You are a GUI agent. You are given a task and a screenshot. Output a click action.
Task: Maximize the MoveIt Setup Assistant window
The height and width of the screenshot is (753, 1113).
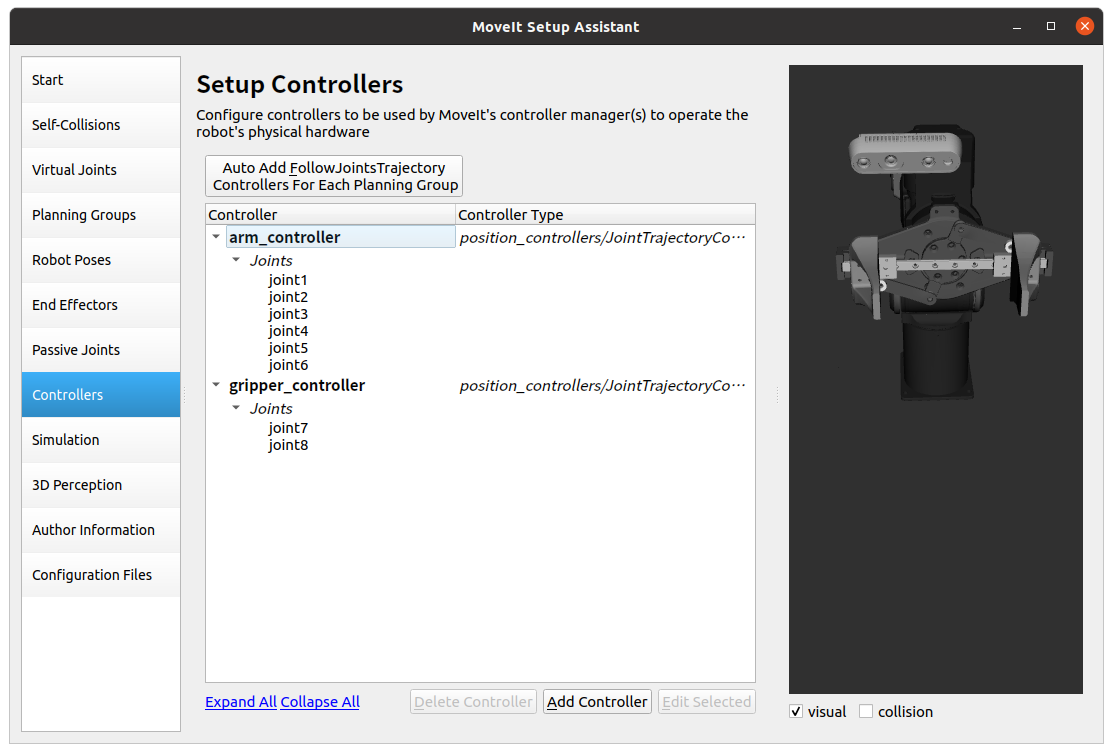(1051, 26)
